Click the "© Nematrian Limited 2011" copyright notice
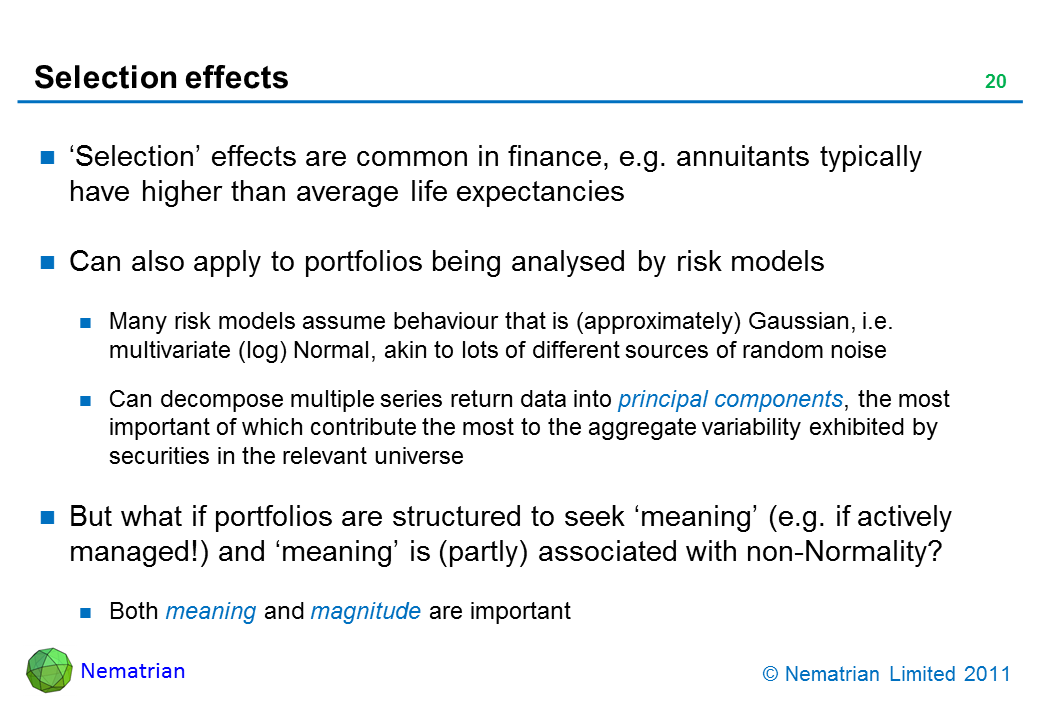Image resolution: width=1040 pixels, height=720 pixels. click(886, 674)
